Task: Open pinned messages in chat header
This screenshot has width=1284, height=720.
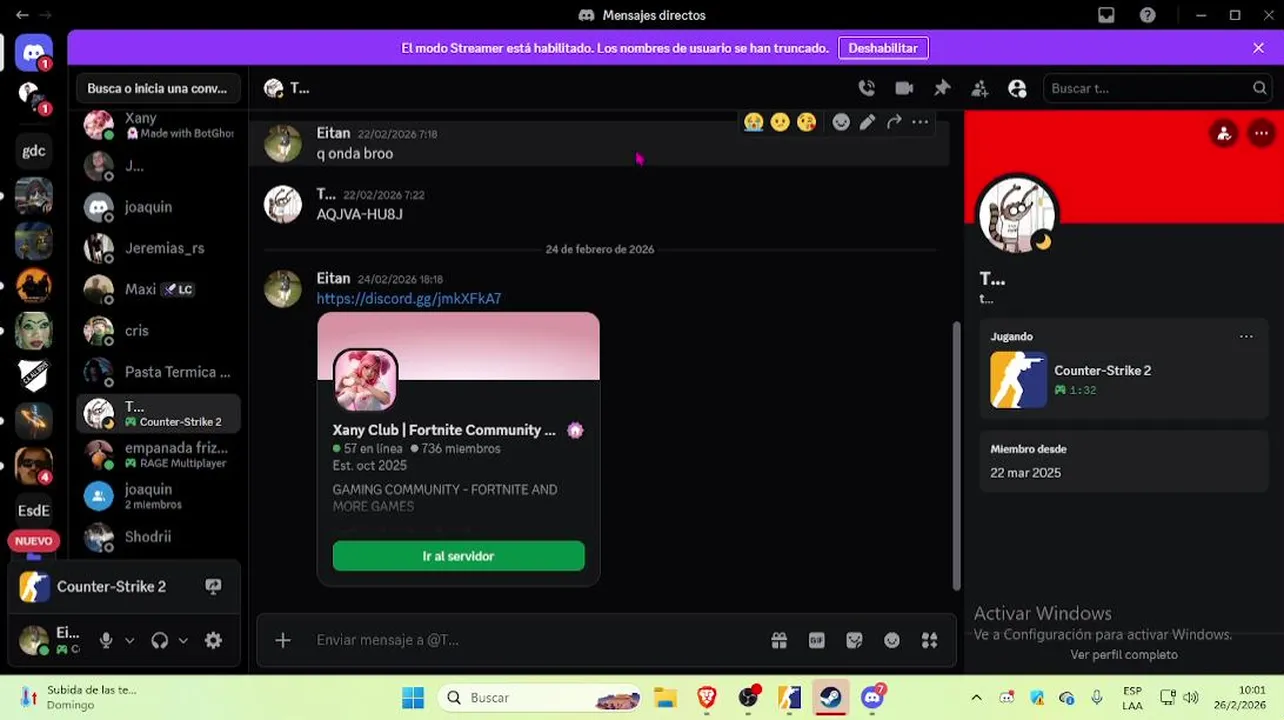Action: [x=942, y=88]
